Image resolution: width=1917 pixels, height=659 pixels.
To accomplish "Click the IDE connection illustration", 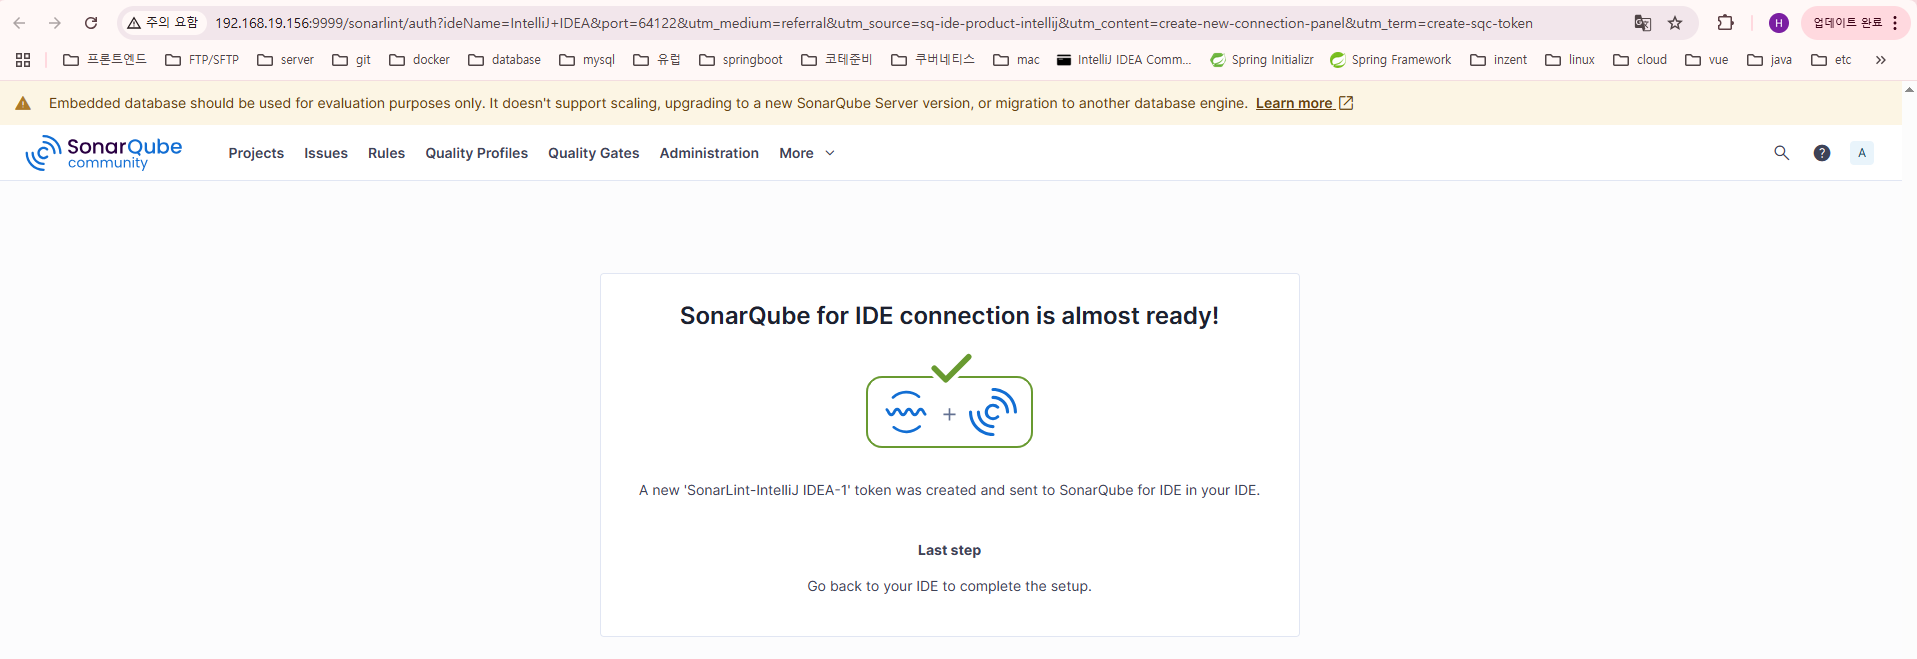I will pos(949,401).
